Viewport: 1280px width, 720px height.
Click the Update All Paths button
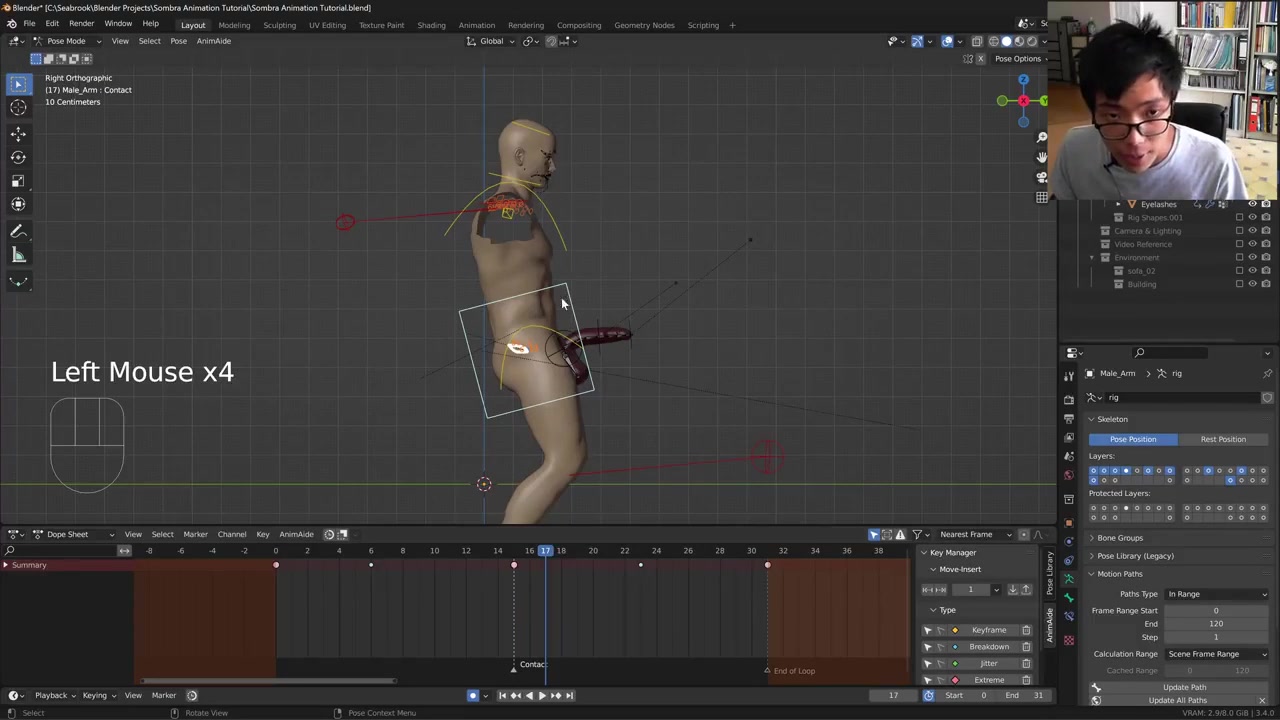tap(1177, 700)
